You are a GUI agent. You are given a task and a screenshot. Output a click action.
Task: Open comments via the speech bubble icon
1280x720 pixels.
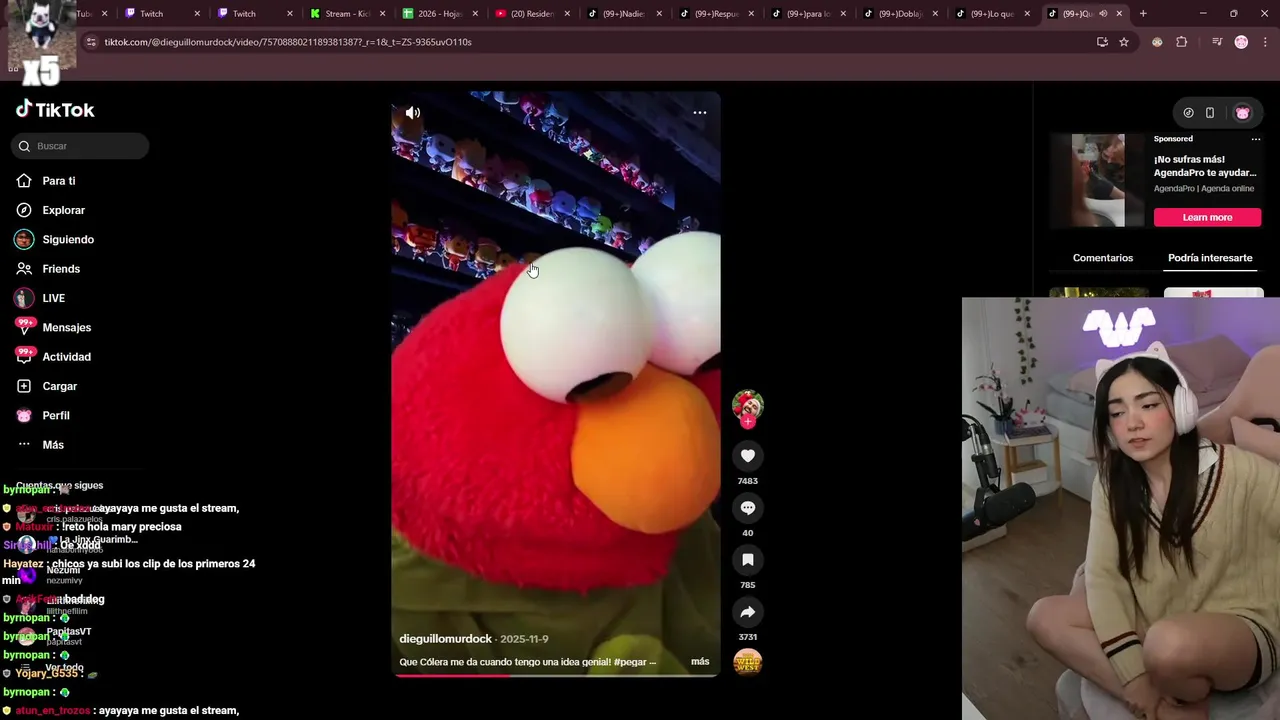pos(747,508)
